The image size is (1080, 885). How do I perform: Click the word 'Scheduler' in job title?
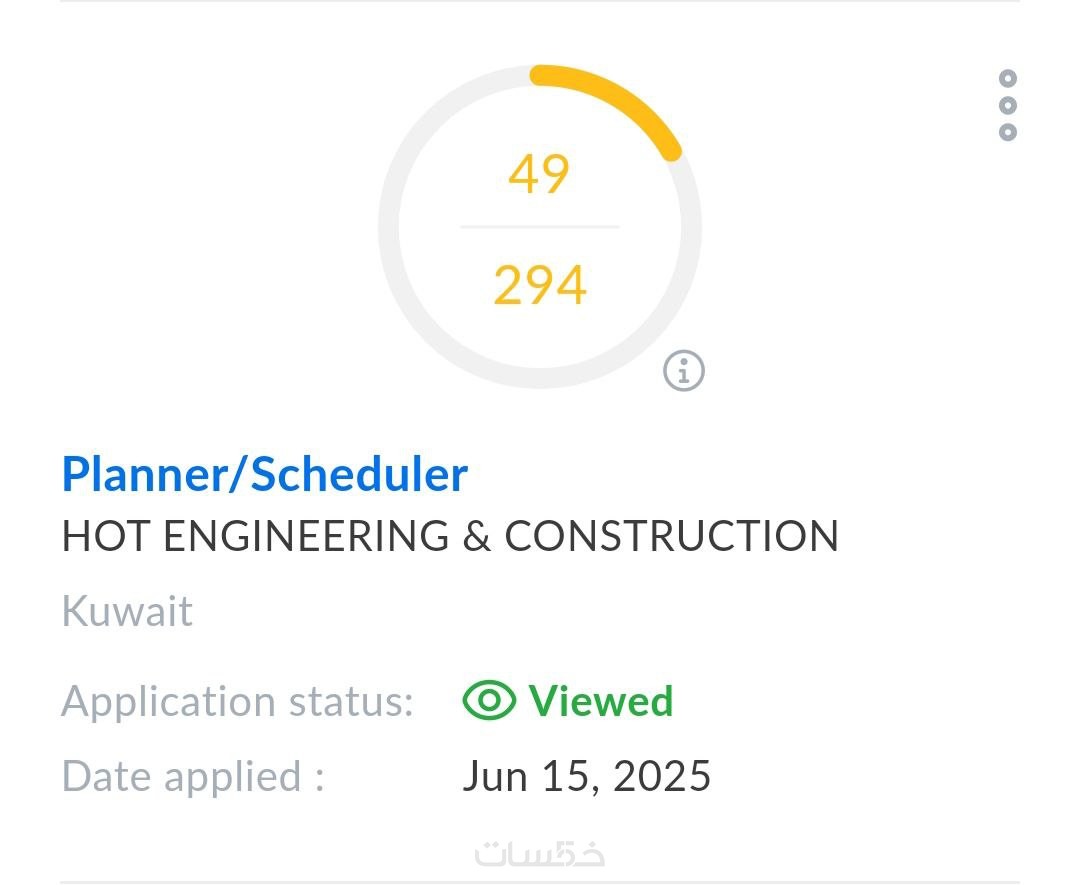click(359, 475)
